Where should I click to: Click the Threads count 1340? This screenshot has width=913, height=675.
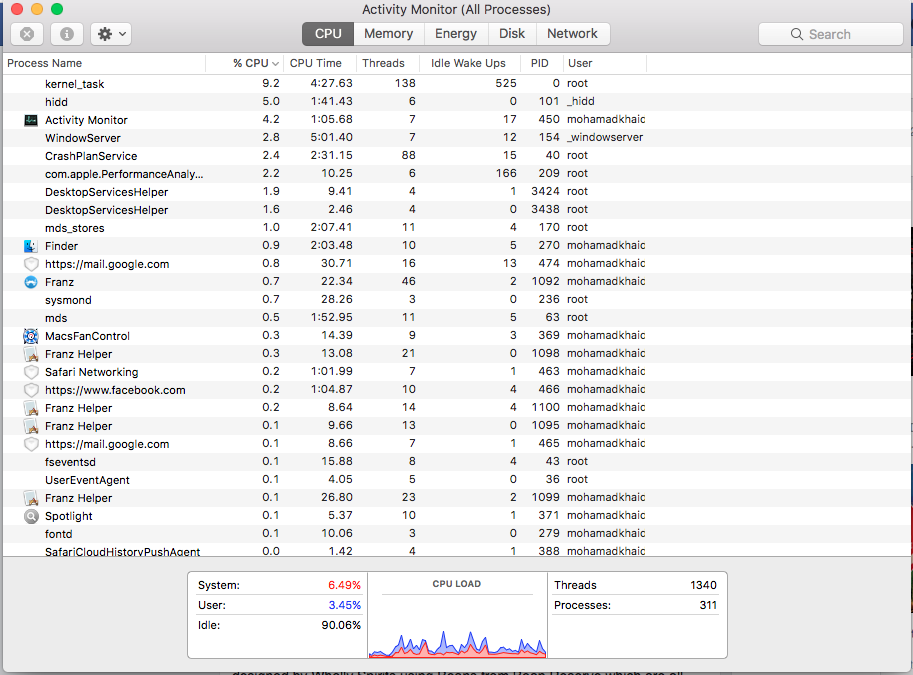(x=703, y=585)
